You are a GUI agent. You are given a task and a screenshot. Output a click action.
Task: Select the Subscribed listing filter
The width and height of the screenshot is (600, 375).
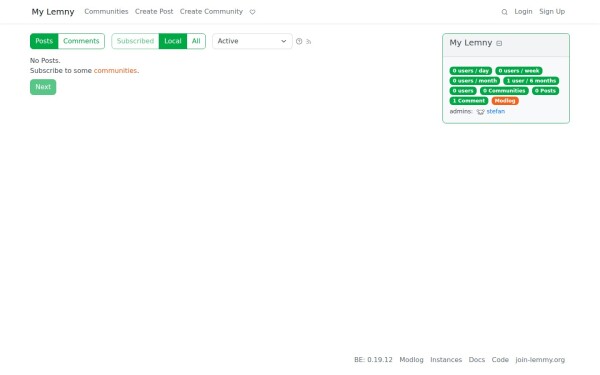point(135,41)
